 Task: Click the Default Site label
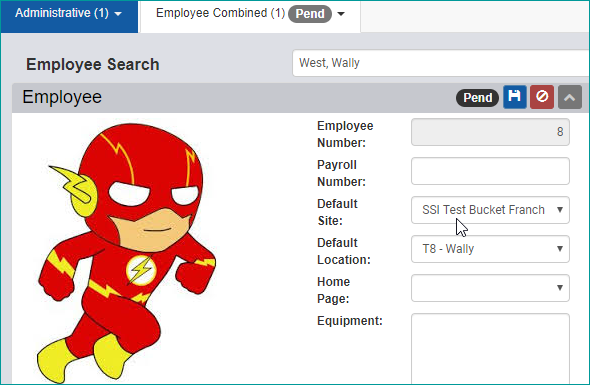pyautogui.click(x=337, y=212)
